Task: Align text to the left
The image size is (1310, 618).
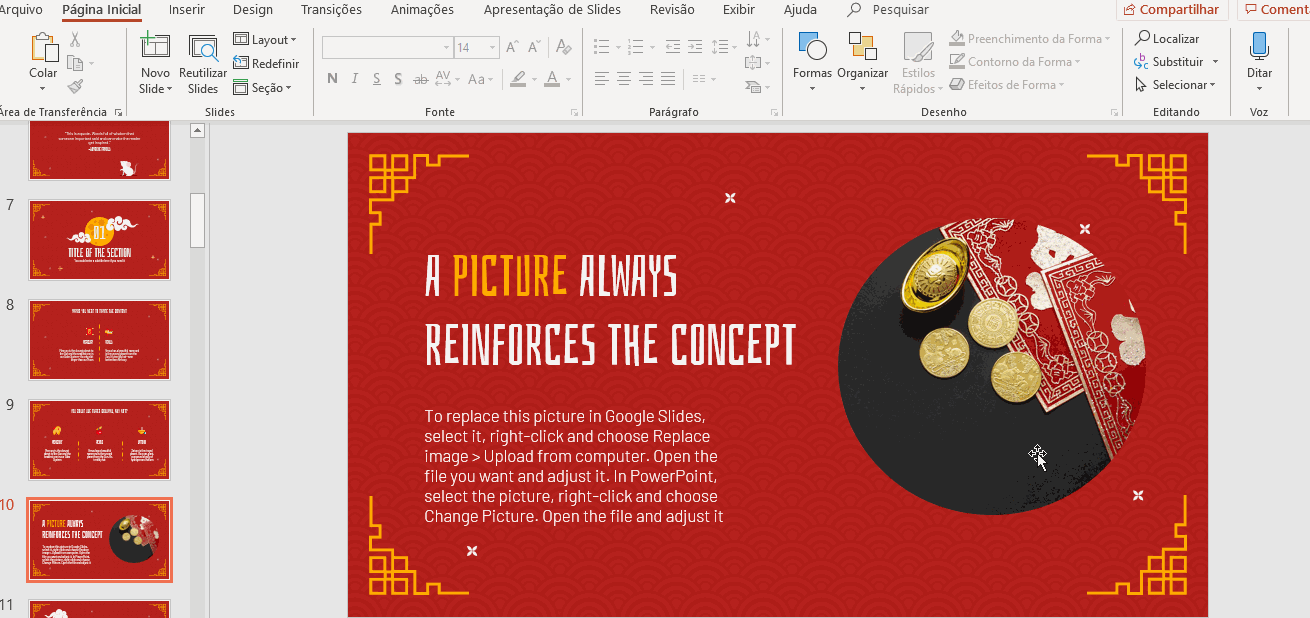Action: tap(601, 79)
